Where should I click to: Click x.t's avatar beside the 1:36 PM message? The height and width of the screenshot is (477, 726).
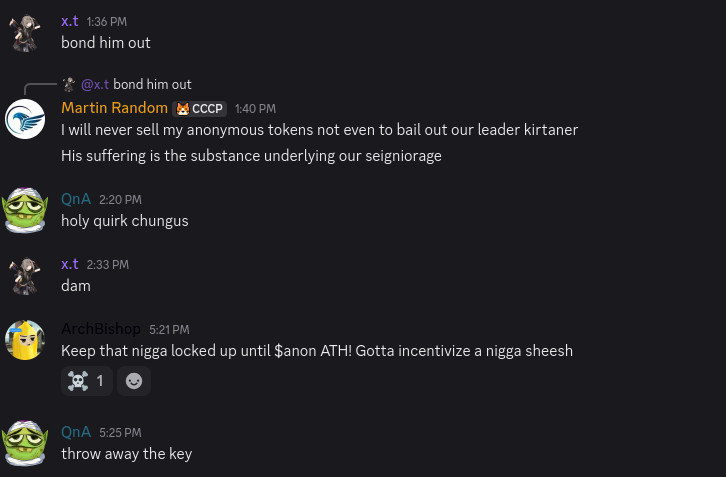click(x=25, y=32)
